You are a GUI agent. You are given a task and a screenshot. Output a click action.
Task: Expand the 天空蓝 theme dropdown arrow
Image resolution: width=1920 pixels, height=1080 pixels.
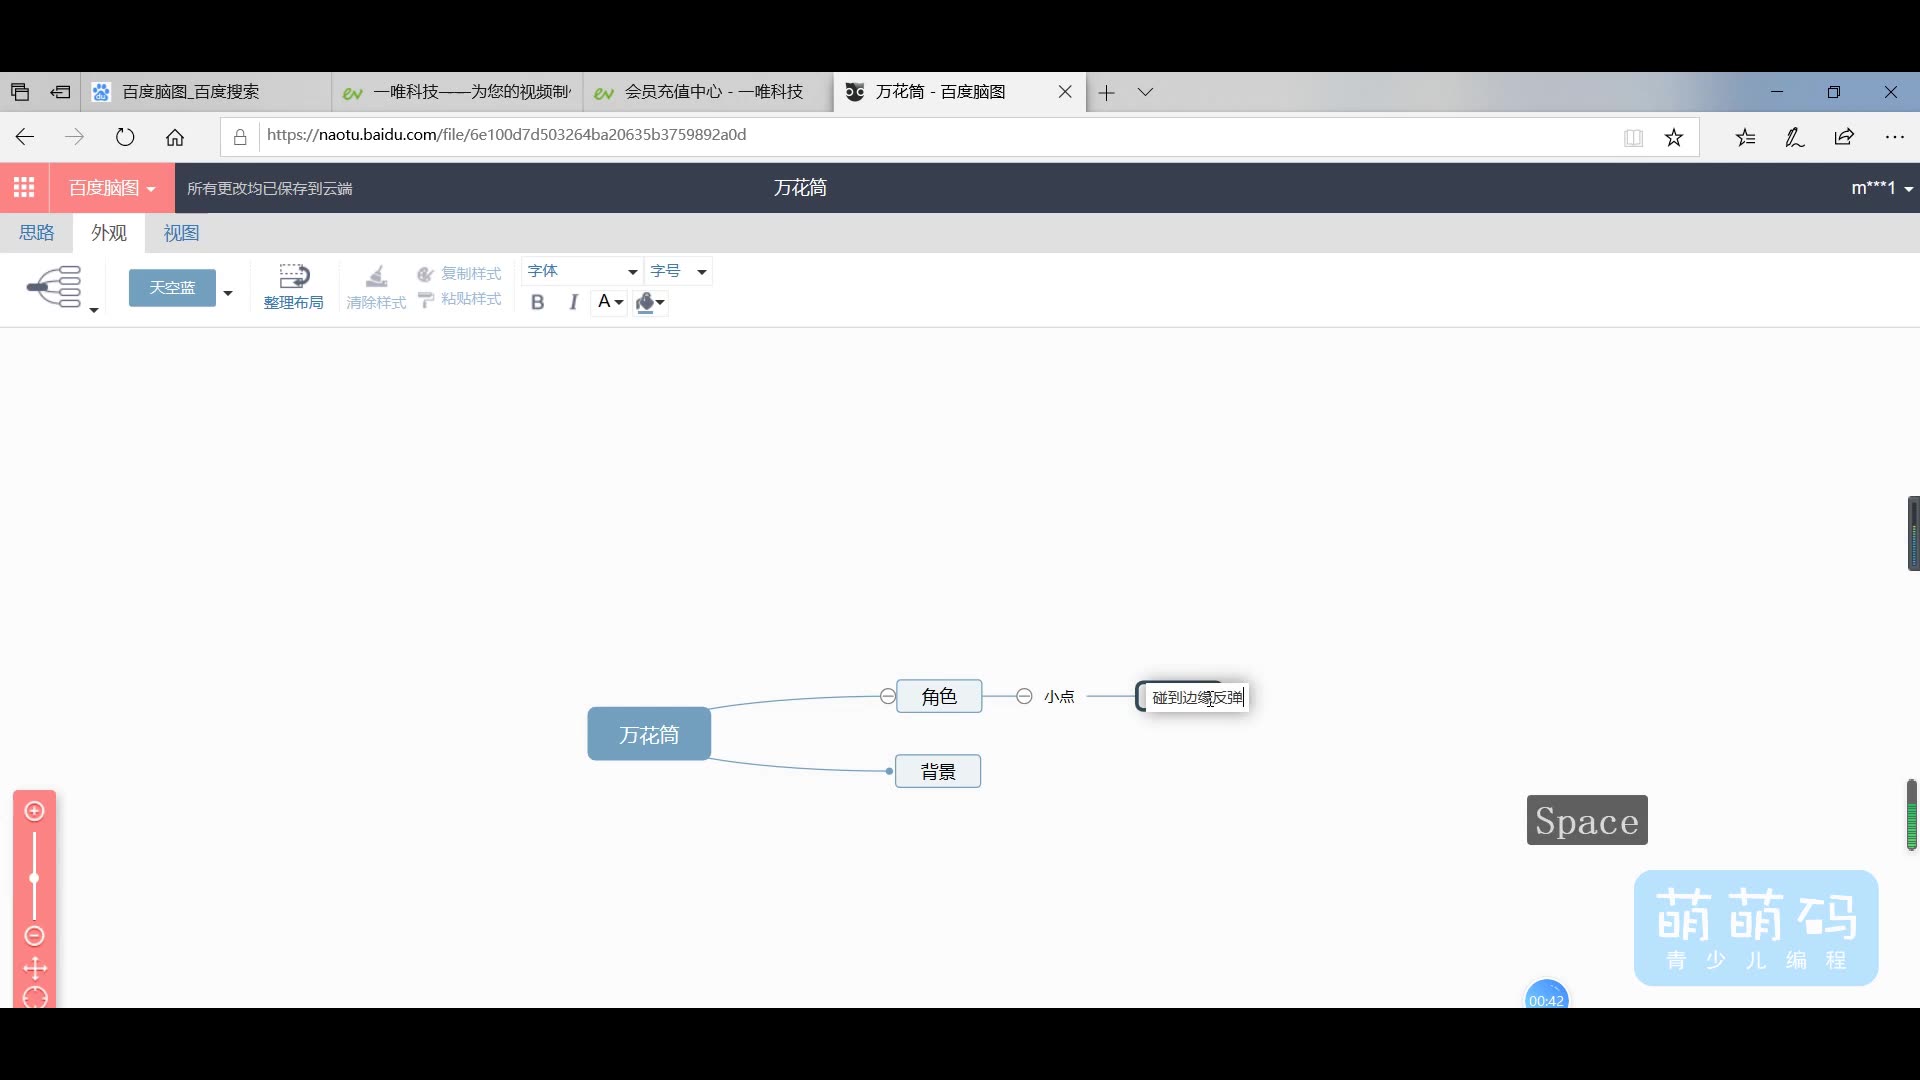tap(228, 293)
